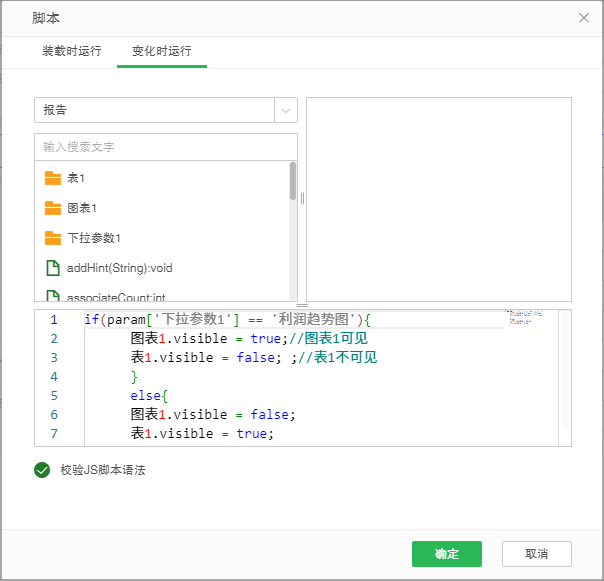The height and width of the screenshot is (581, 604).
Task: Click the 下拉参数1 folder icon
Action: tap(53, 238)
